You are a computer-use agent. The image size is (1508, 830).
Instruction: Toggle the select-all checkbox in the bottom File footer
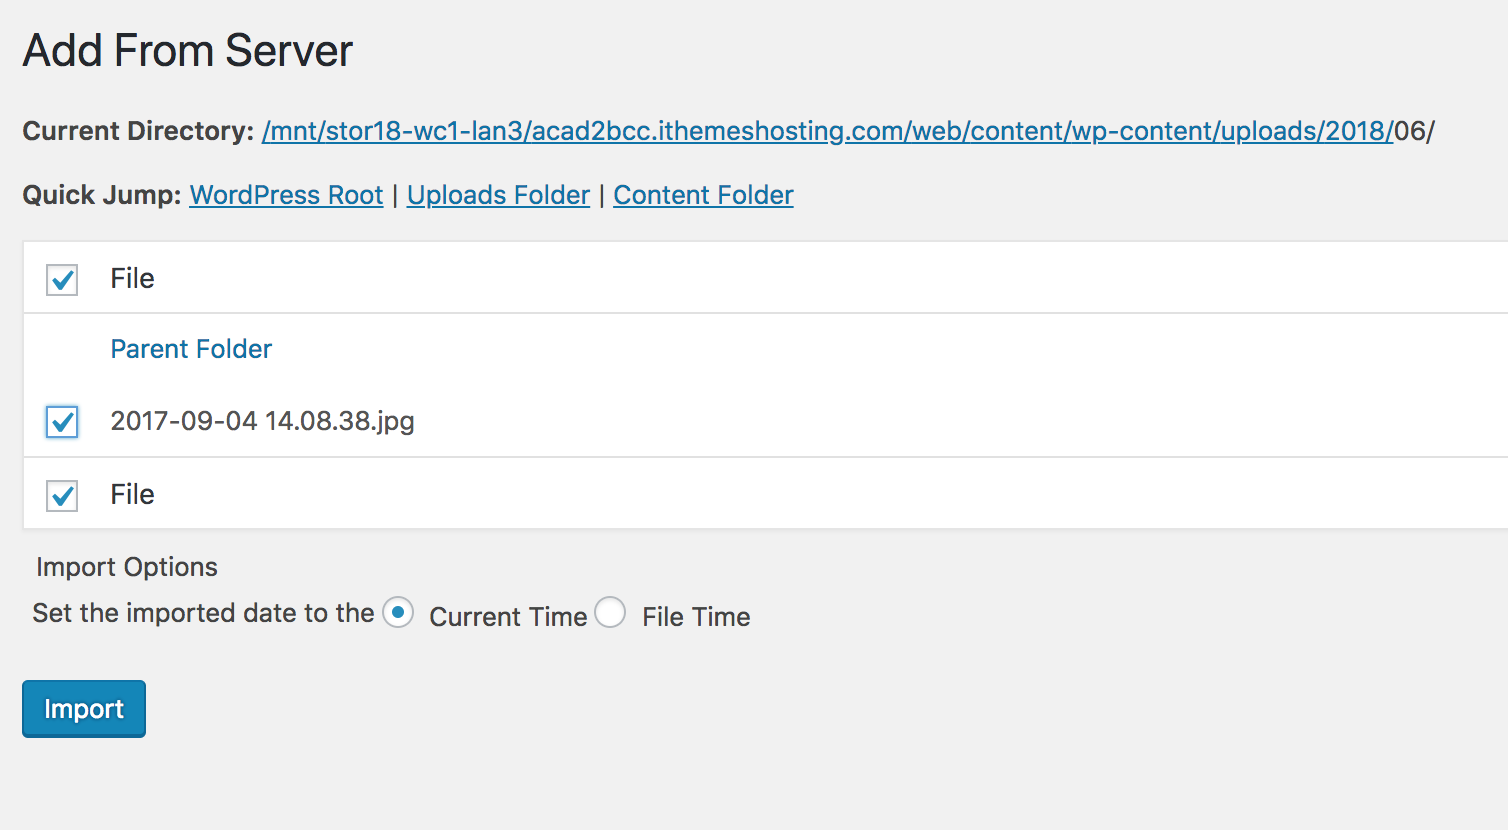(x=62, y=495)
